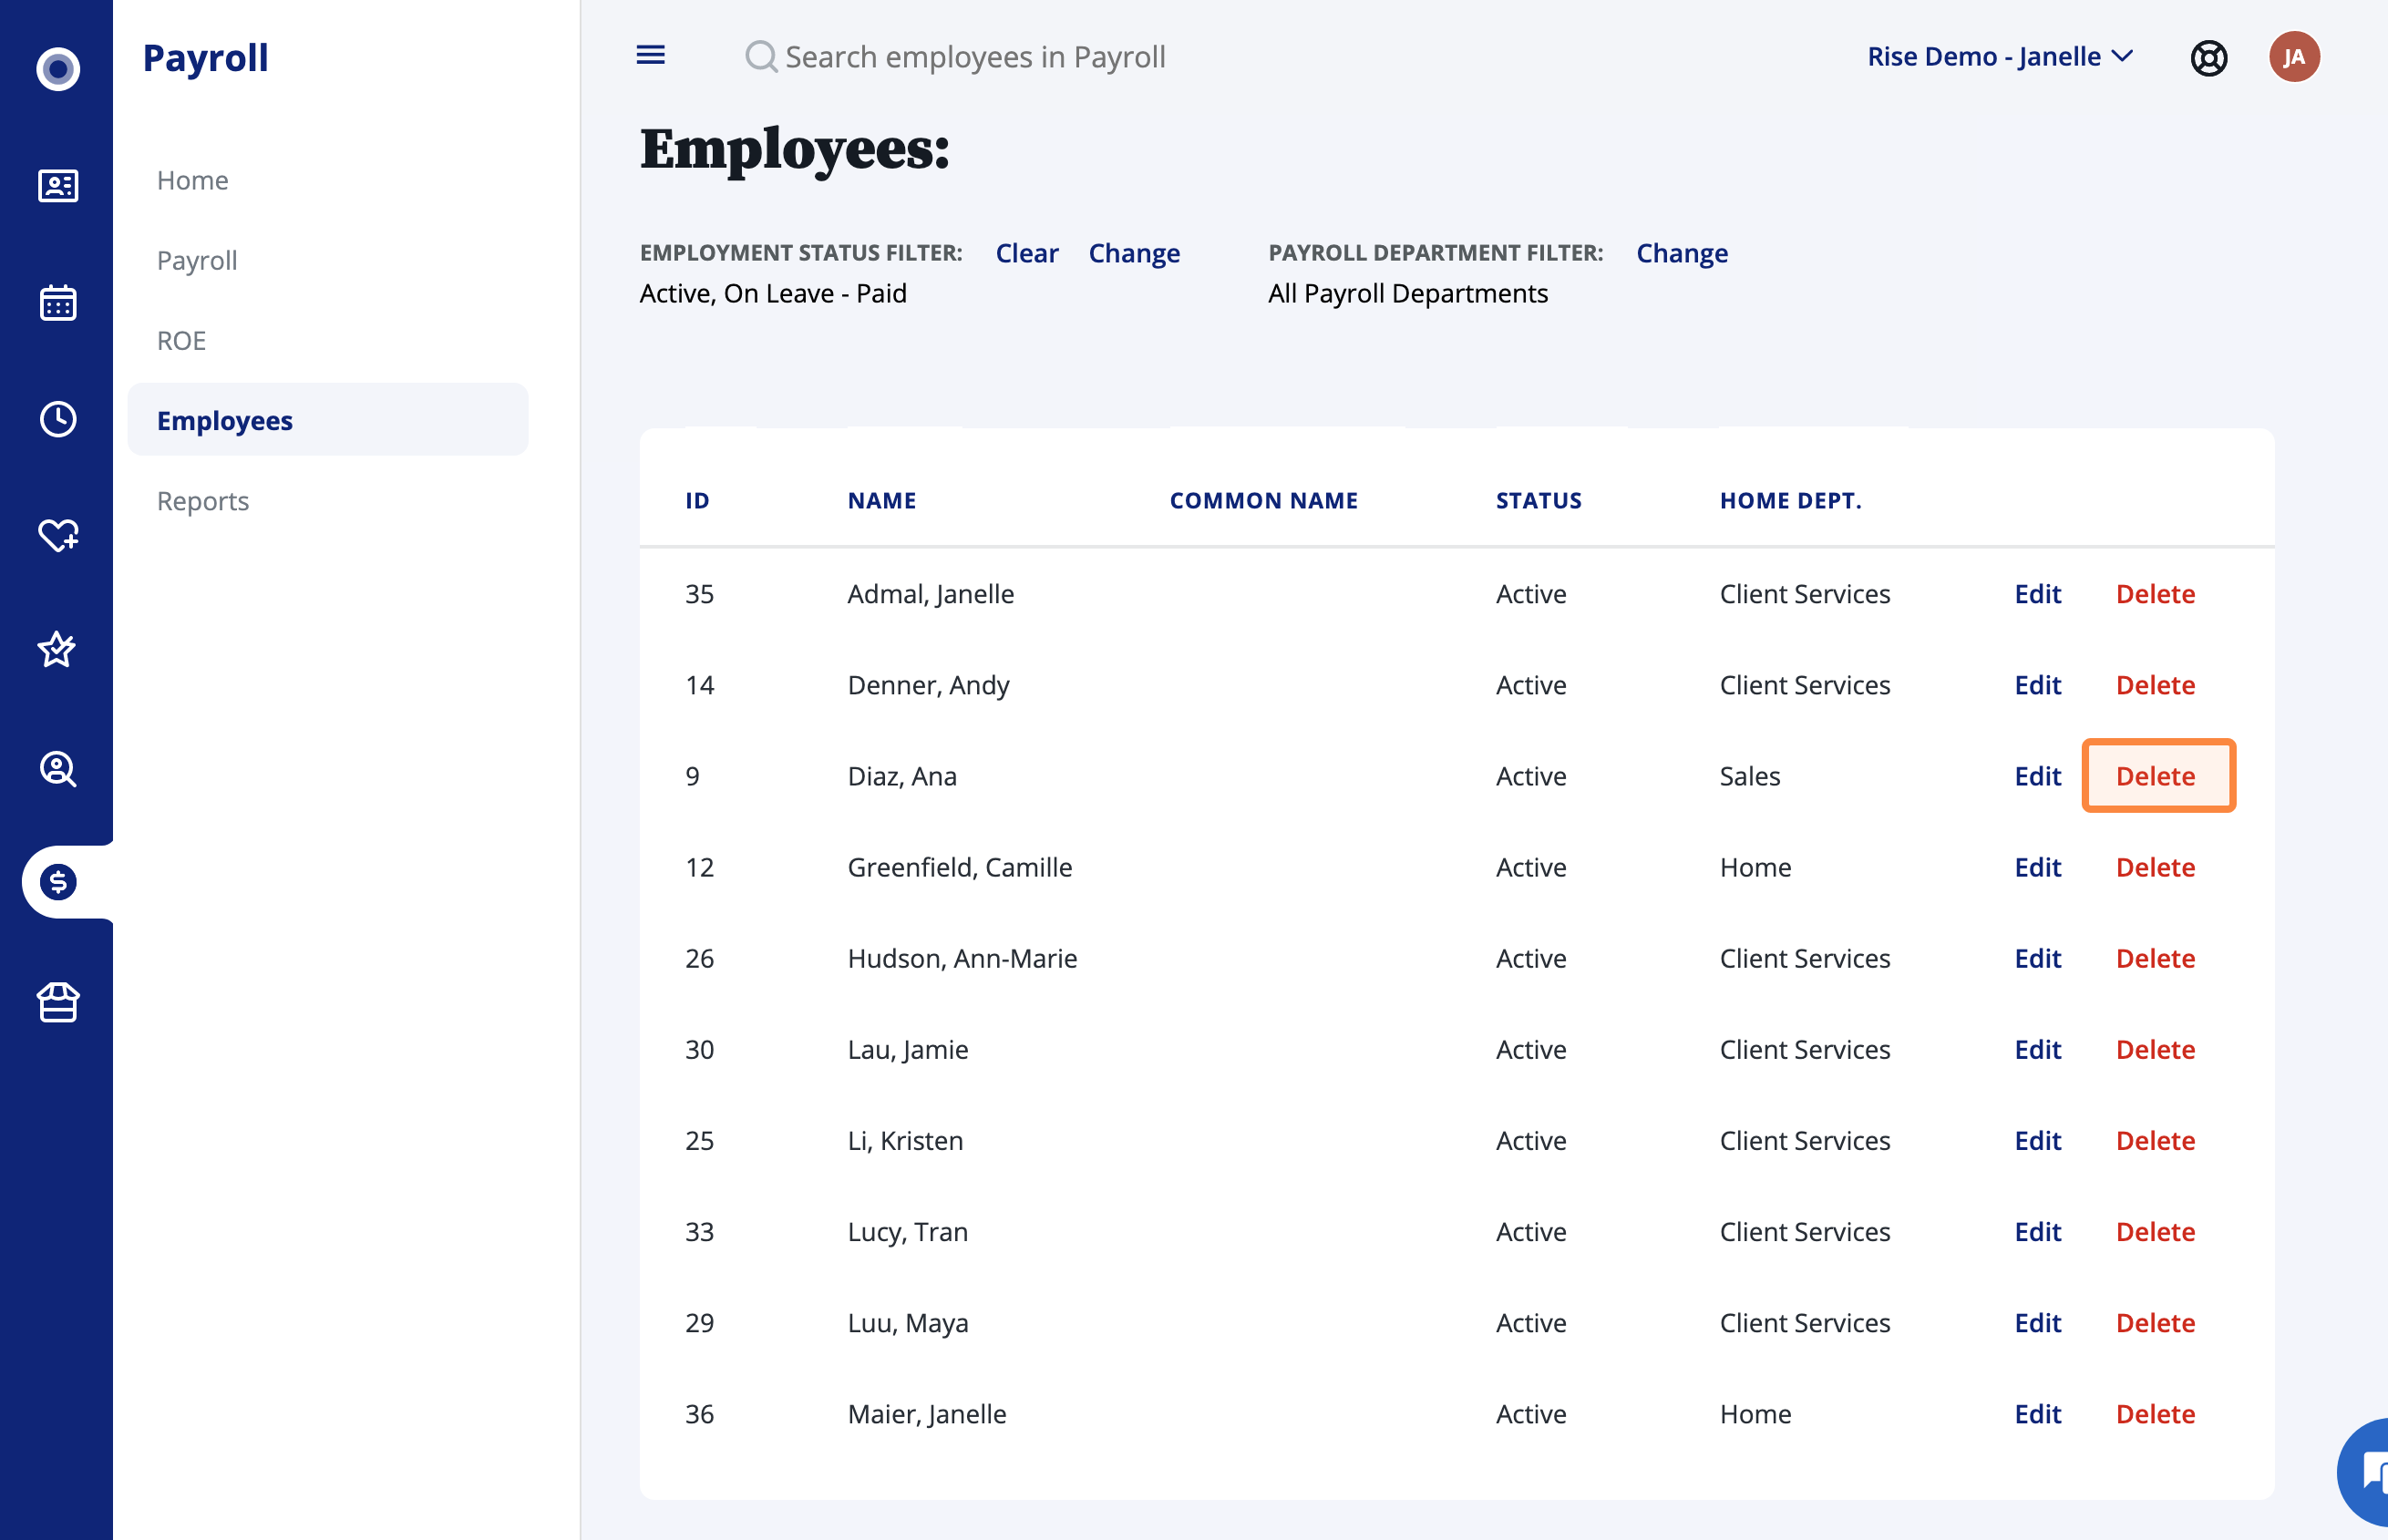Sort by the STATUS column header
The height and width of the screenshot is (1540, 2388).
[x=1539, y=500]
